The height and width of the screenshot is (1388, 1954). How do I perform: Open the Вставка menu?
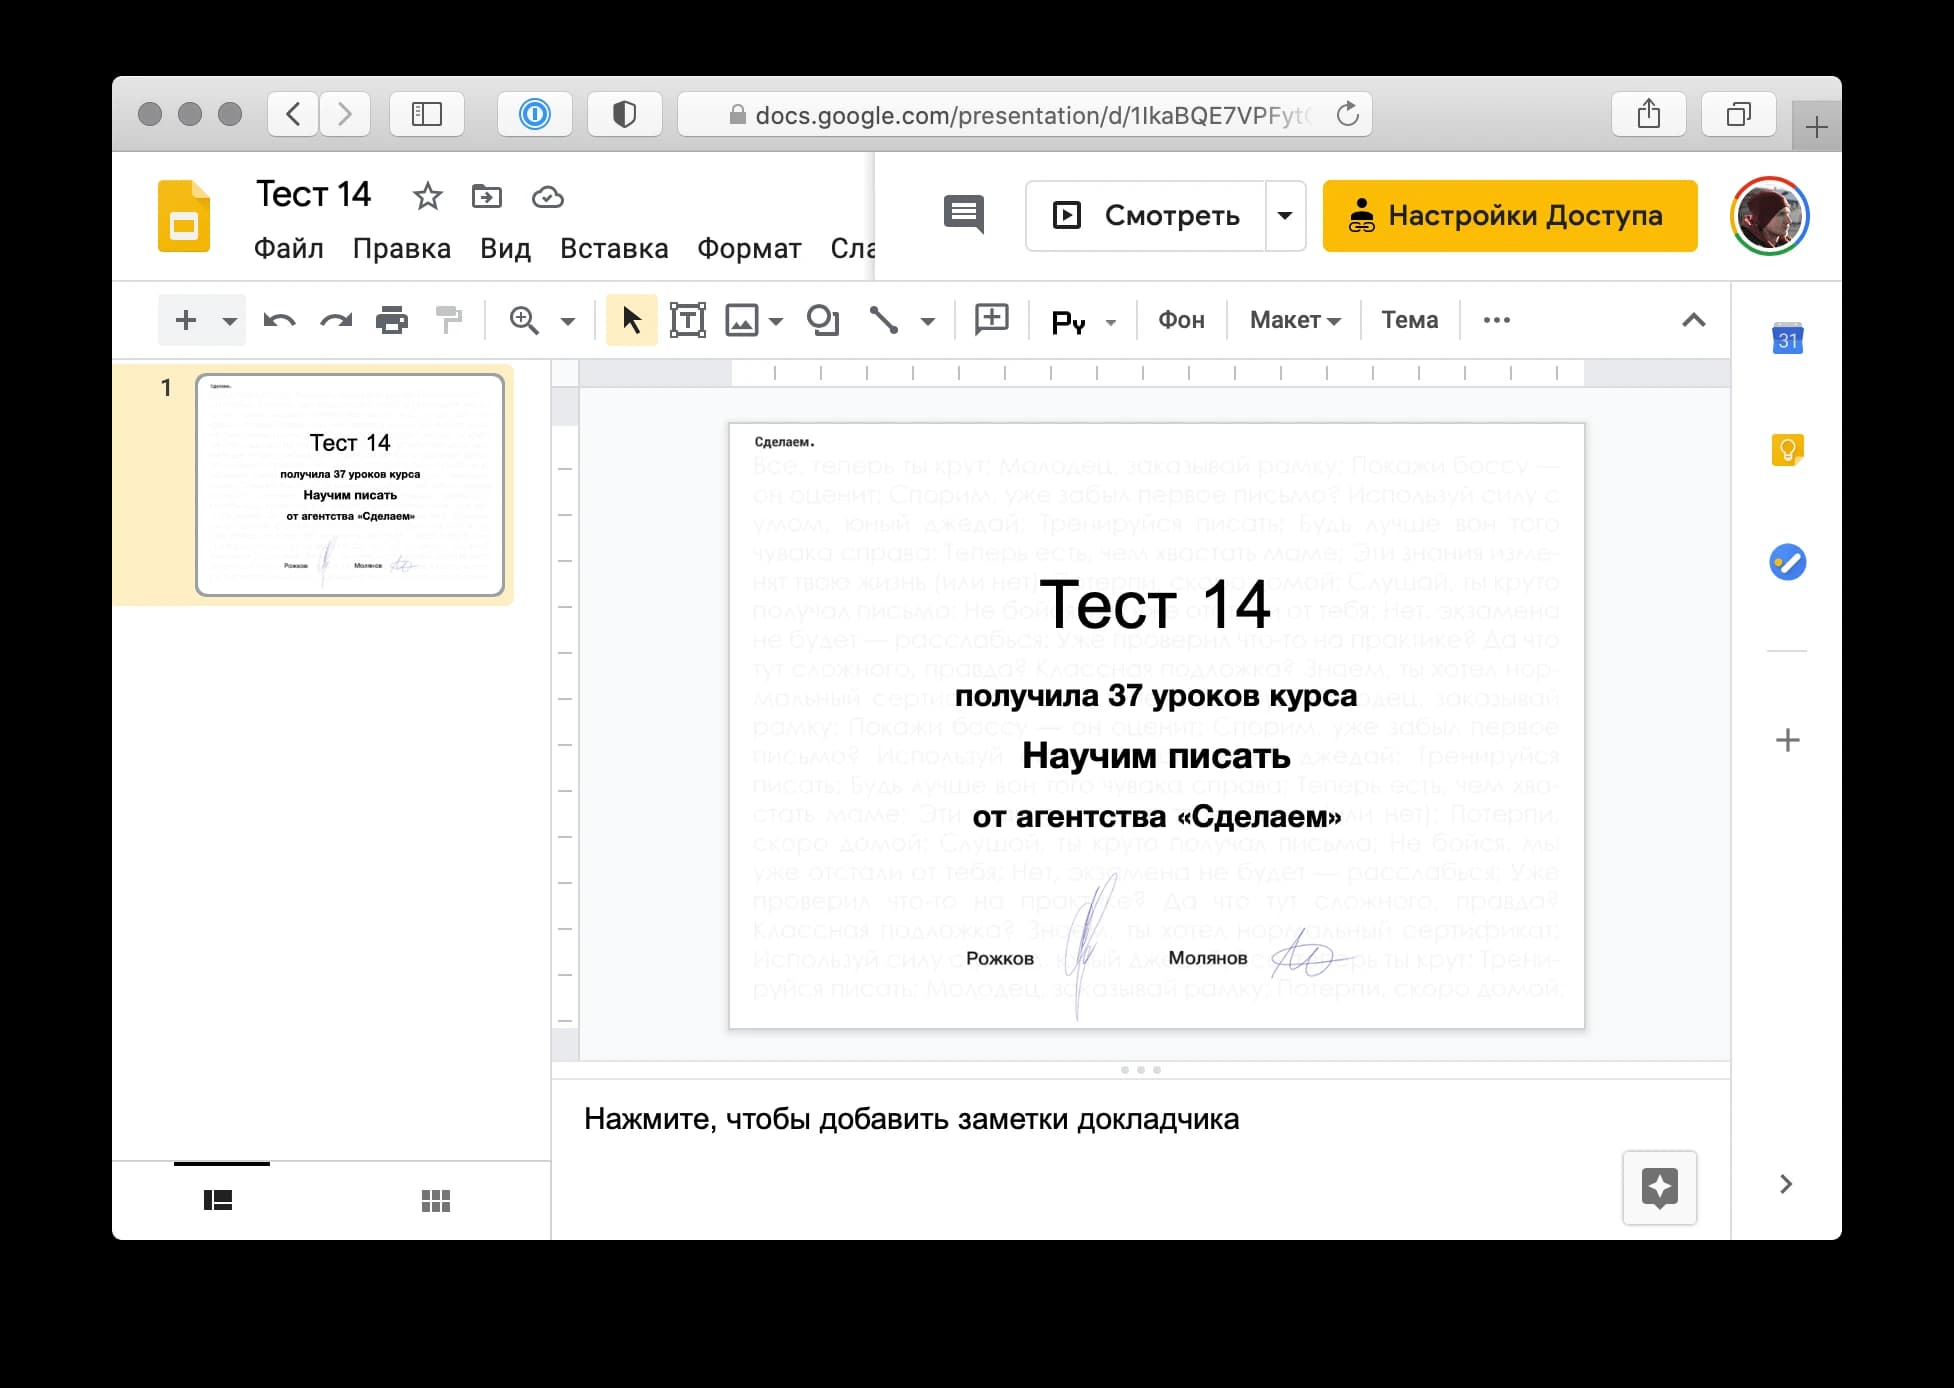coord(613,248)
